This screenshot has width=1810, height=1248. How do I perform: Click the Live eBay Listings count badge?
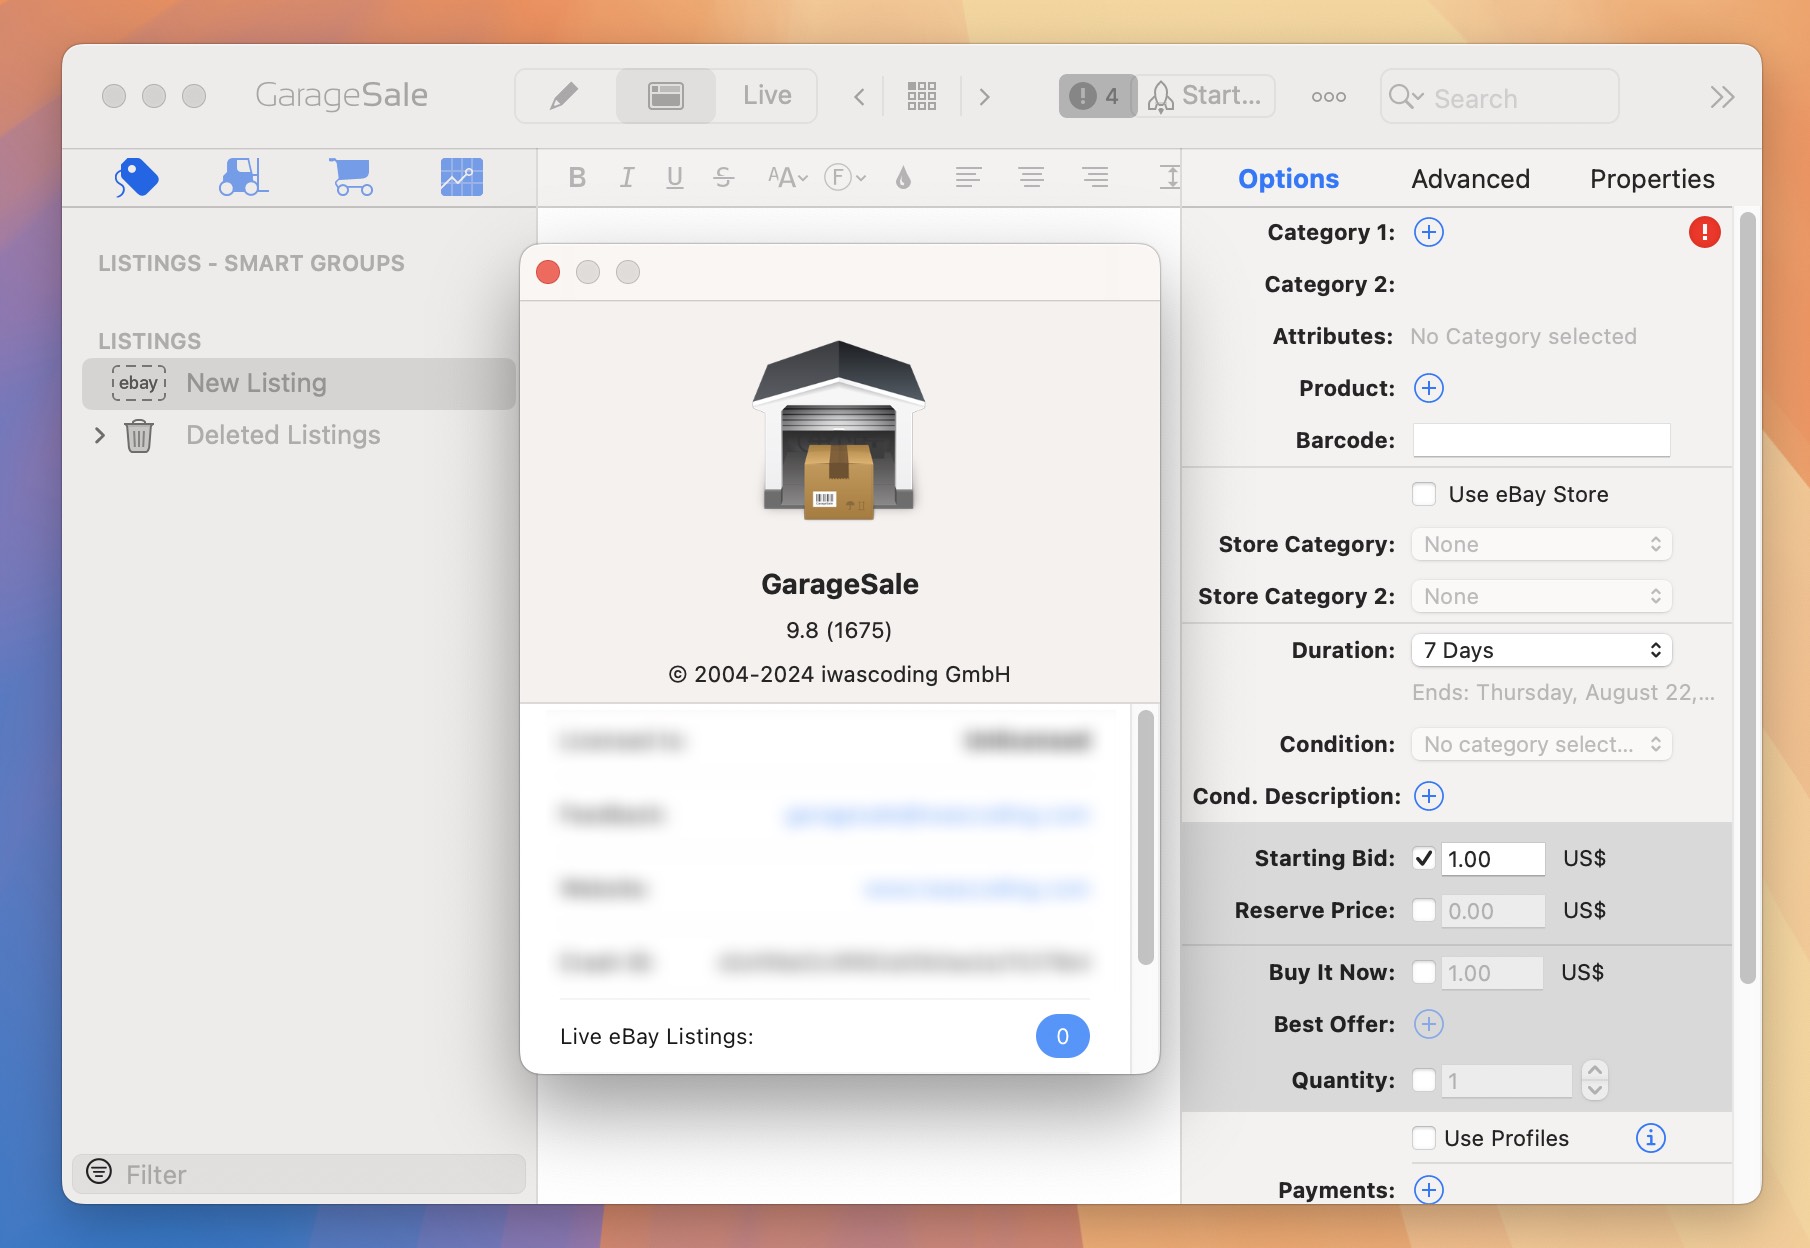pyautogui.click(x=1062, y=1036)
